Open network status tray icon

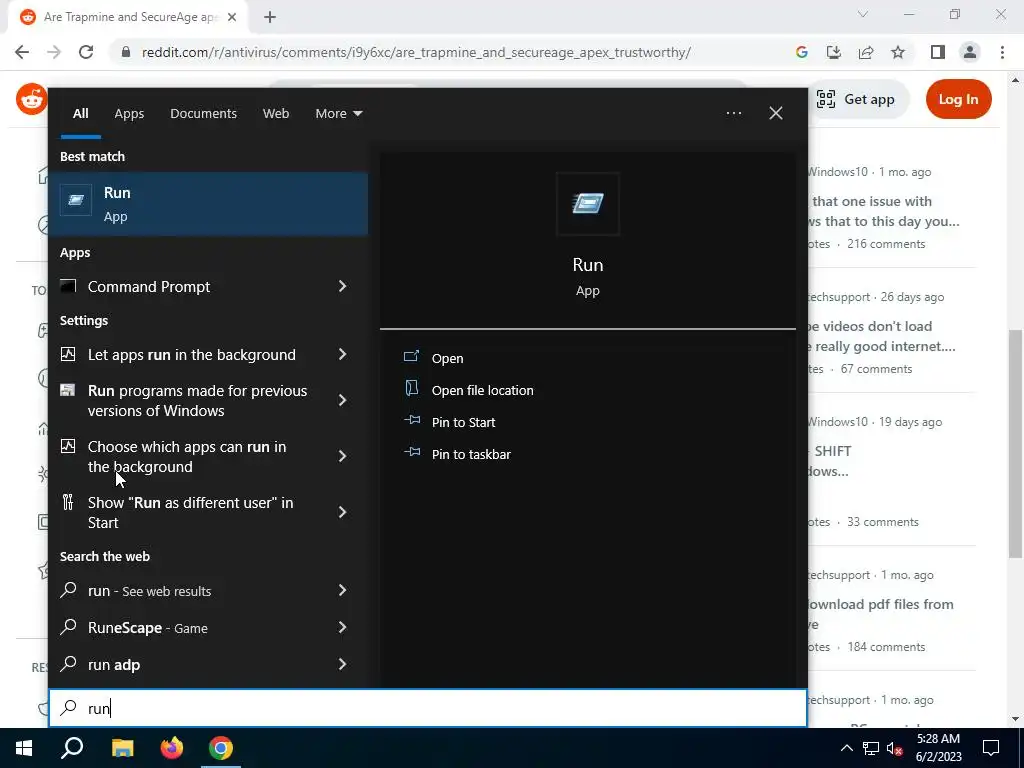871,748
